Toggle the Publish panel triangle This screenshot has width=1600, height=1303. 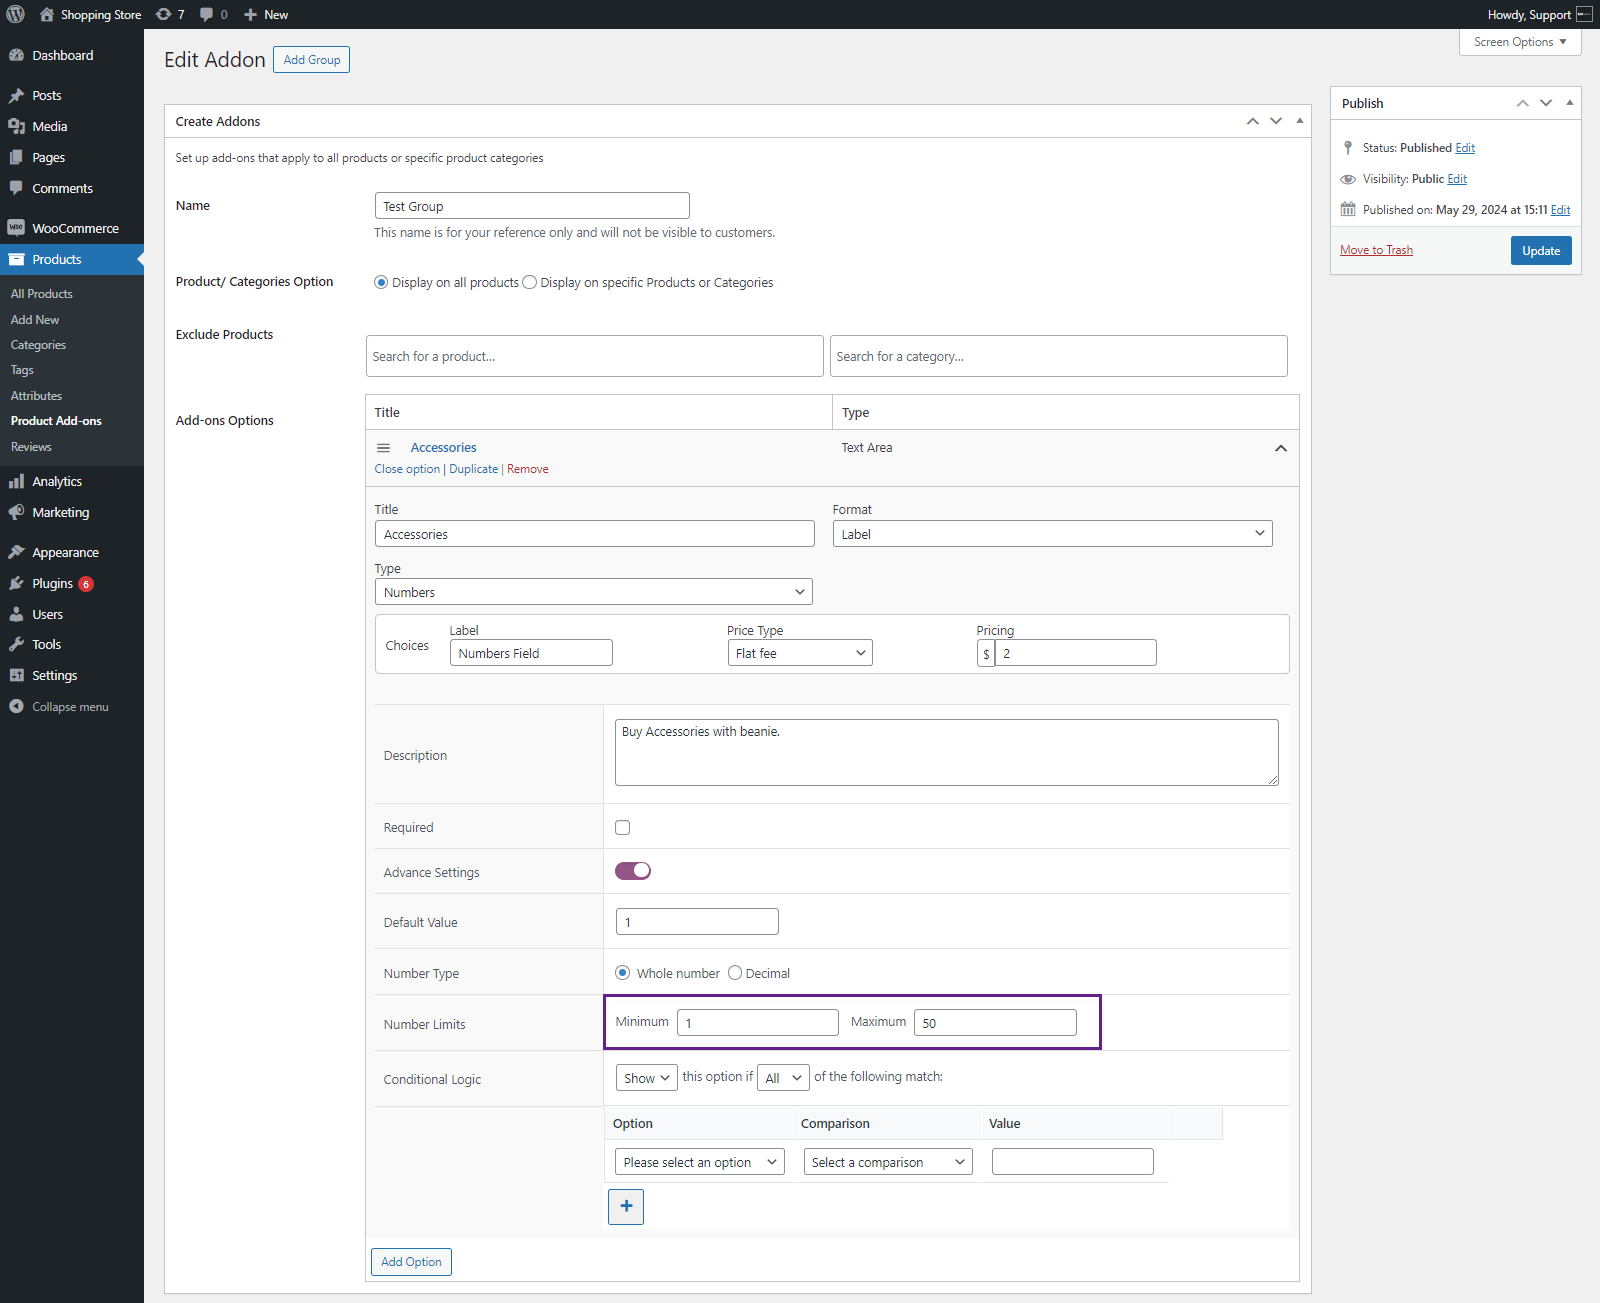[x=1570, y=103]
